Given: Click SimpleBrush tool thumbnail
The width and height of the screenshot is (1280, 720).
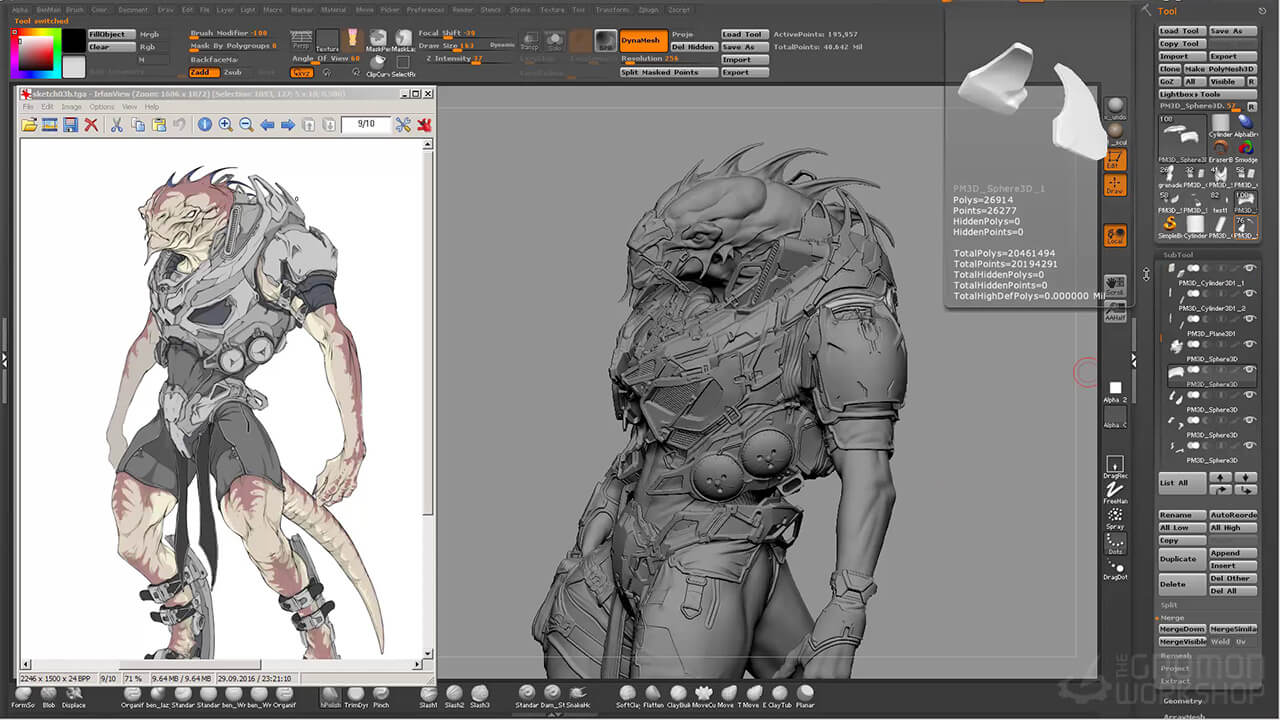Looking at the screenshot, I should click(1170, 225).
